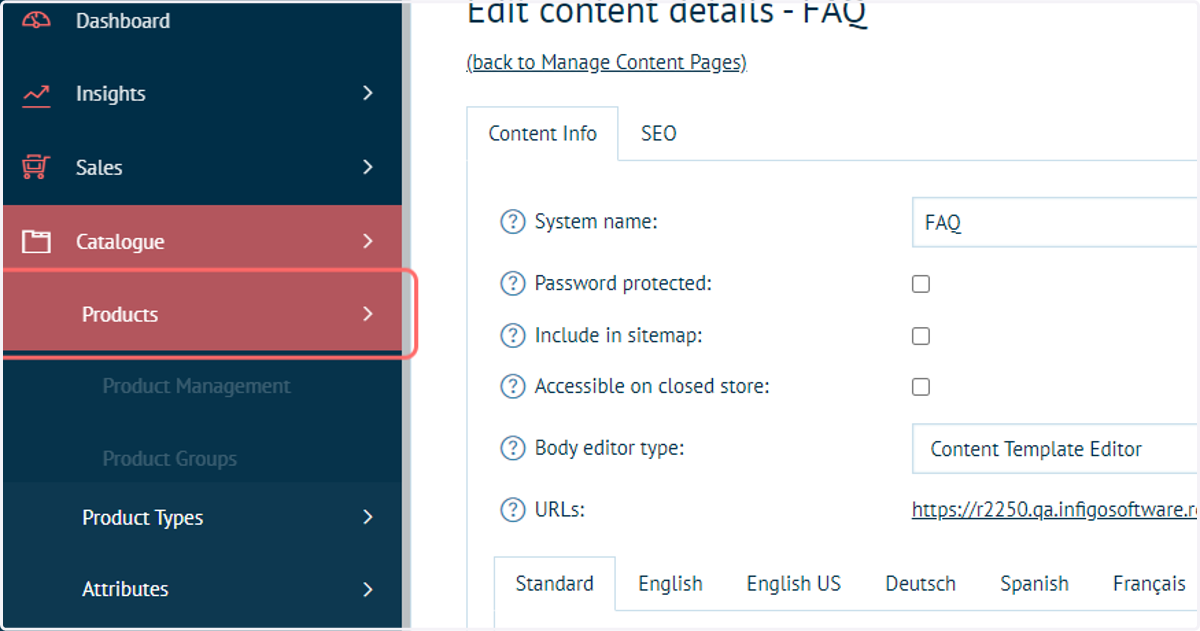This screenshot has height=631, width=1200.
Task: Switch to the SEO tab
Action: click(x=659, y=133)
